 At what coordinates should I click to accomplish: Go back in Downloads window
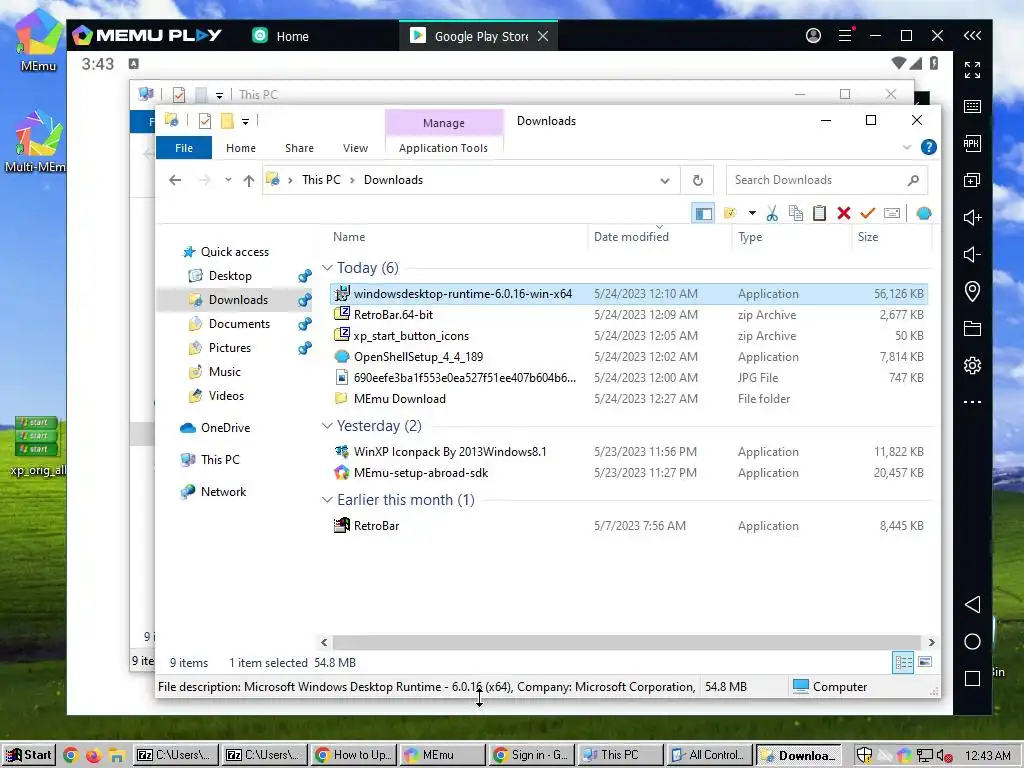pos(175,180)
